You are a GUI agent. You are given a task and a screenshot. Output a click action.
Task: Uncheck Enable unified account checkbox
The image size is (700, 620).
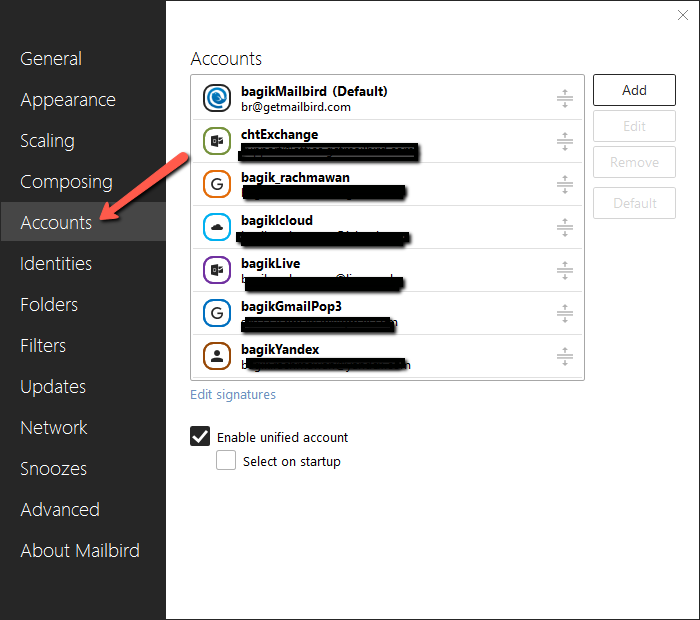(200, 436)
